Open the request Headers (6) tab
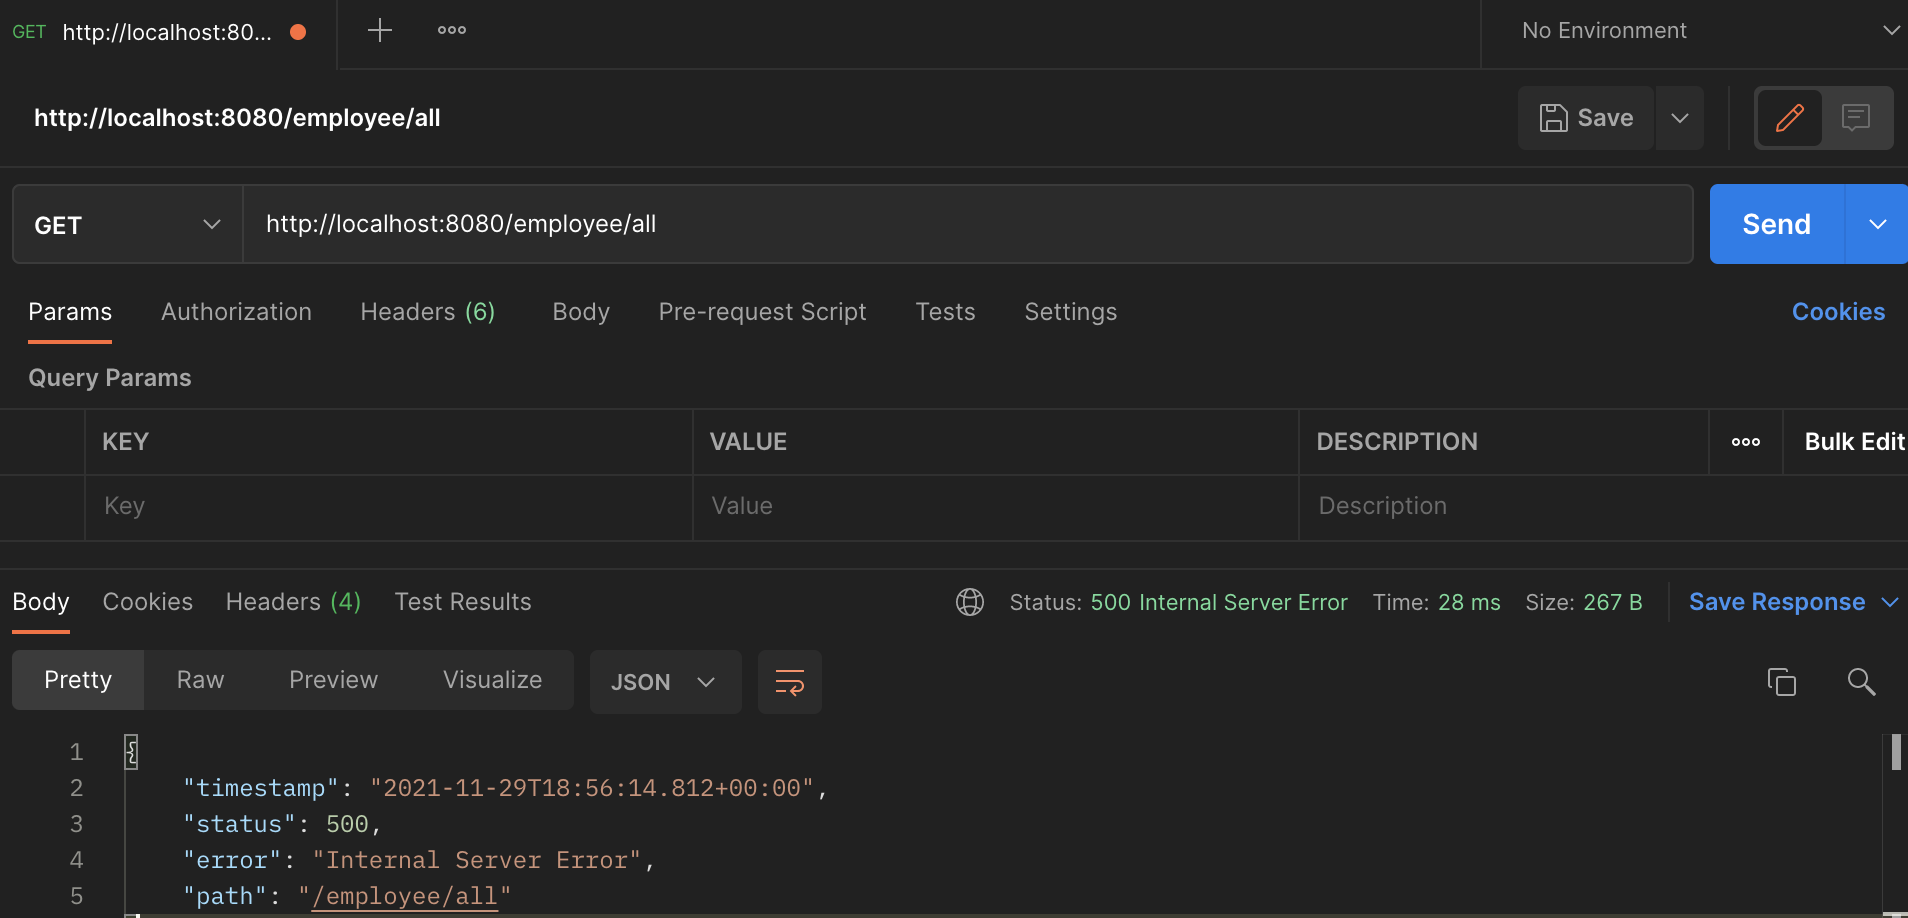 [x=428, y=312]
